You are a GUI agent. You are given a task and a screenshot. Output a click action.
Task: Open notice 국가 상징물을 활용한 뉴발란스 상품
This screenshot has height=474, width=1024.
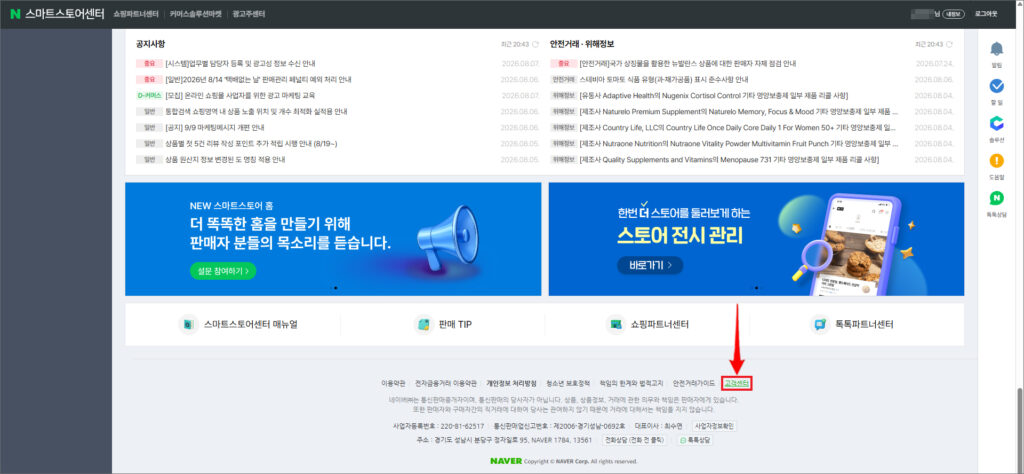click(688, 64)
